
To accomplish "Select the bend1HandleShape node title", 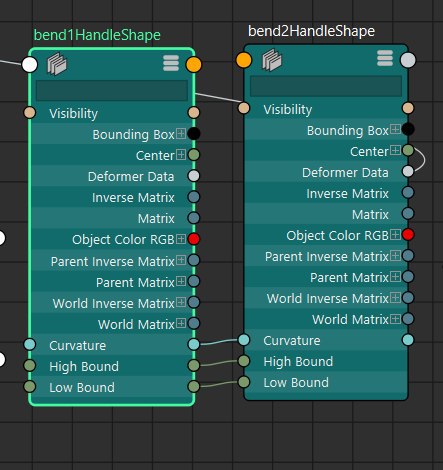I will click(x=97, y=35).
